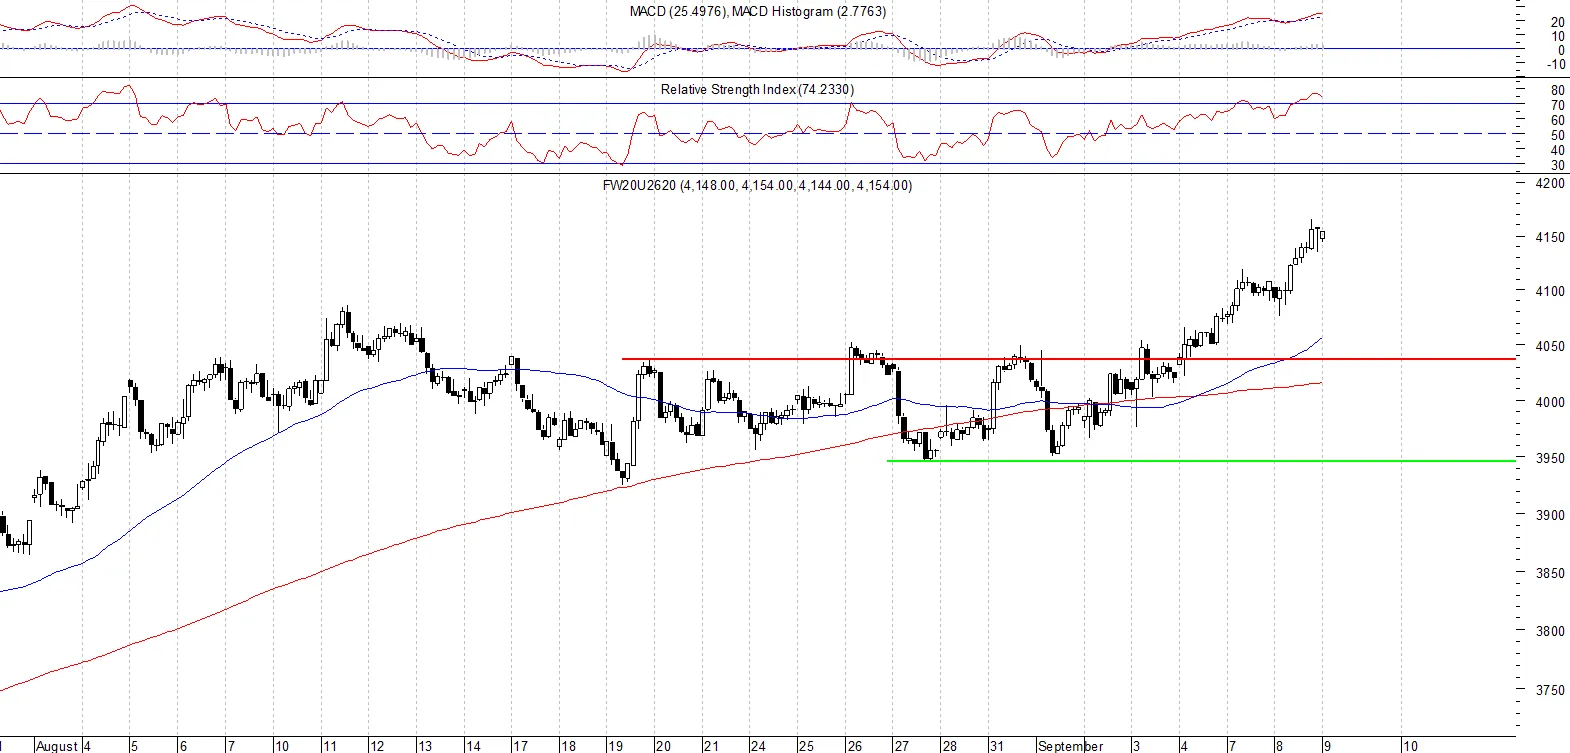Click date 17 on the time axis
Screen dimensions: 1570x753
pyautogui.click(x=520, y=745)
